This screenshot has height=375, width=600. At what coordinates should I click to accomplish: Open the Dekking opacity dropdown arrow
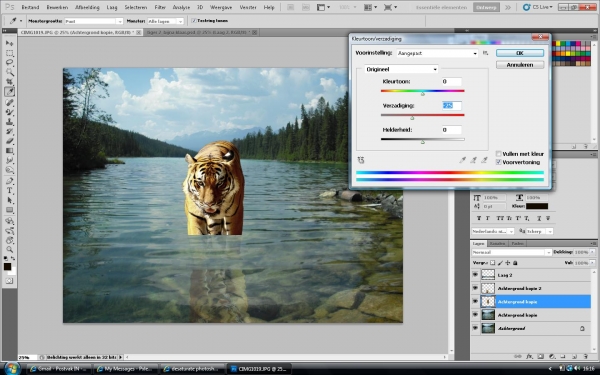click(592, 252)
